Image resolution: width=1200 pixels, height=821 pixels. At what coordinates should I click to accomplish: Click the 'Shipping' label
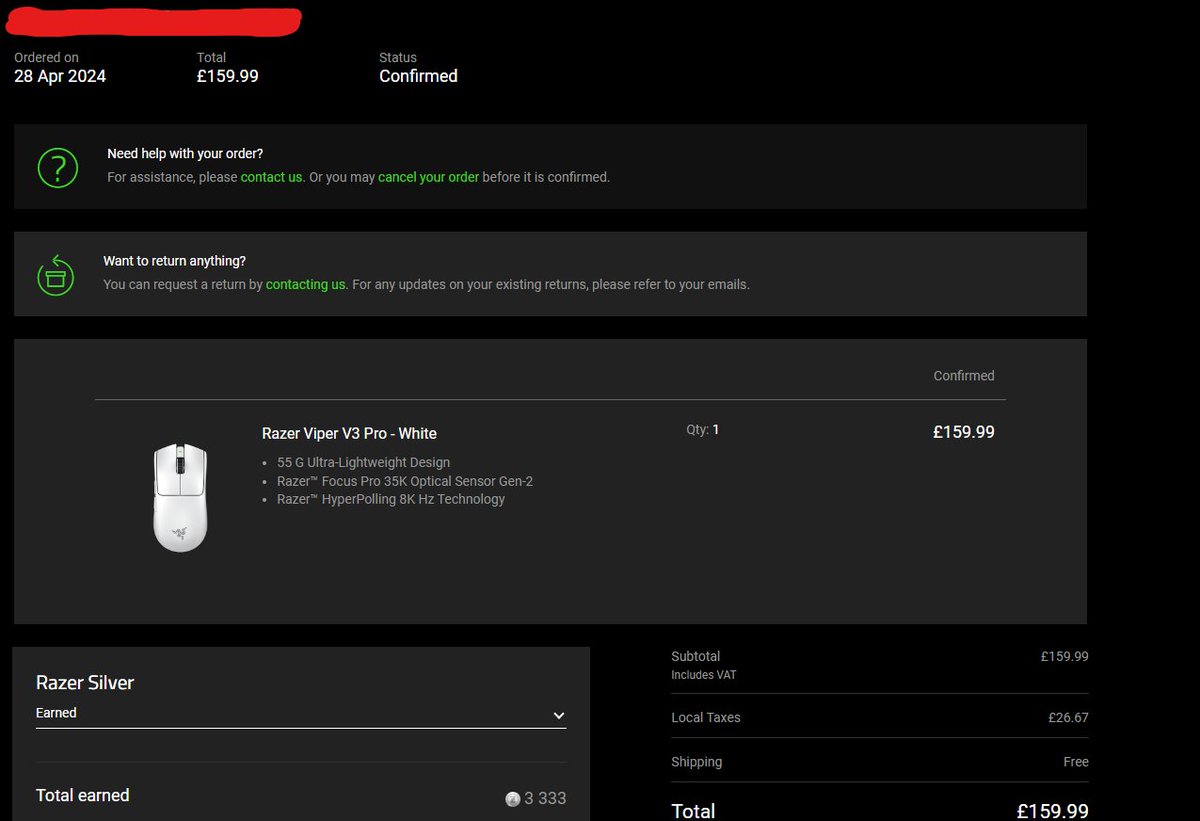(x=697, y=762)
